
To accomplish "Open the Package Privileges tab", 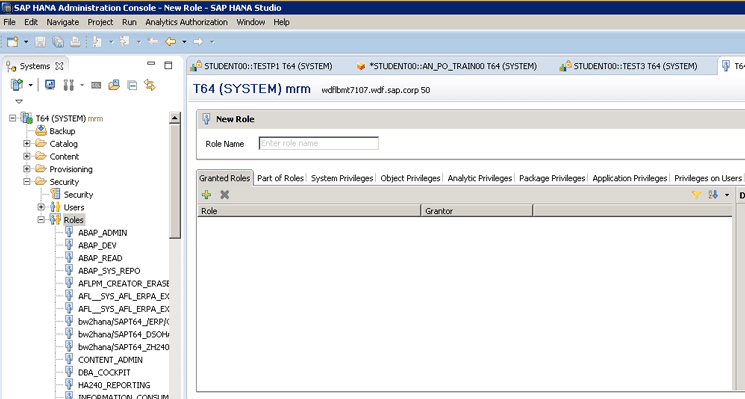I will tap(552, 178).
